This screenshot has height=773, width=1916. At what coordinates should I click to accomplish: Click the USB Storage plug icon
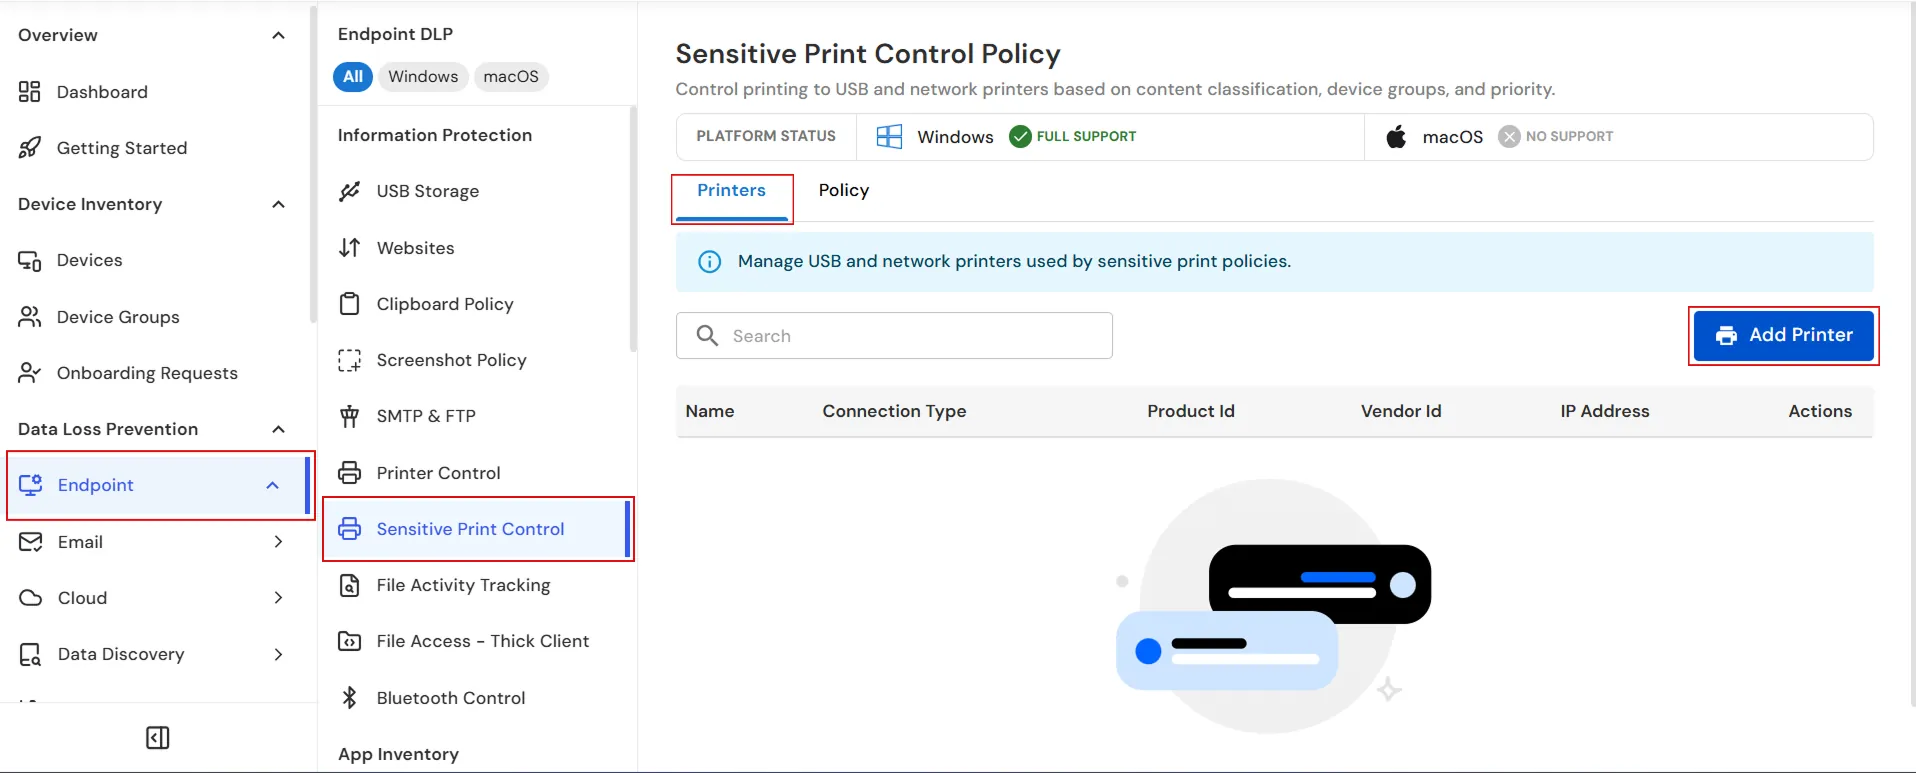349,191
